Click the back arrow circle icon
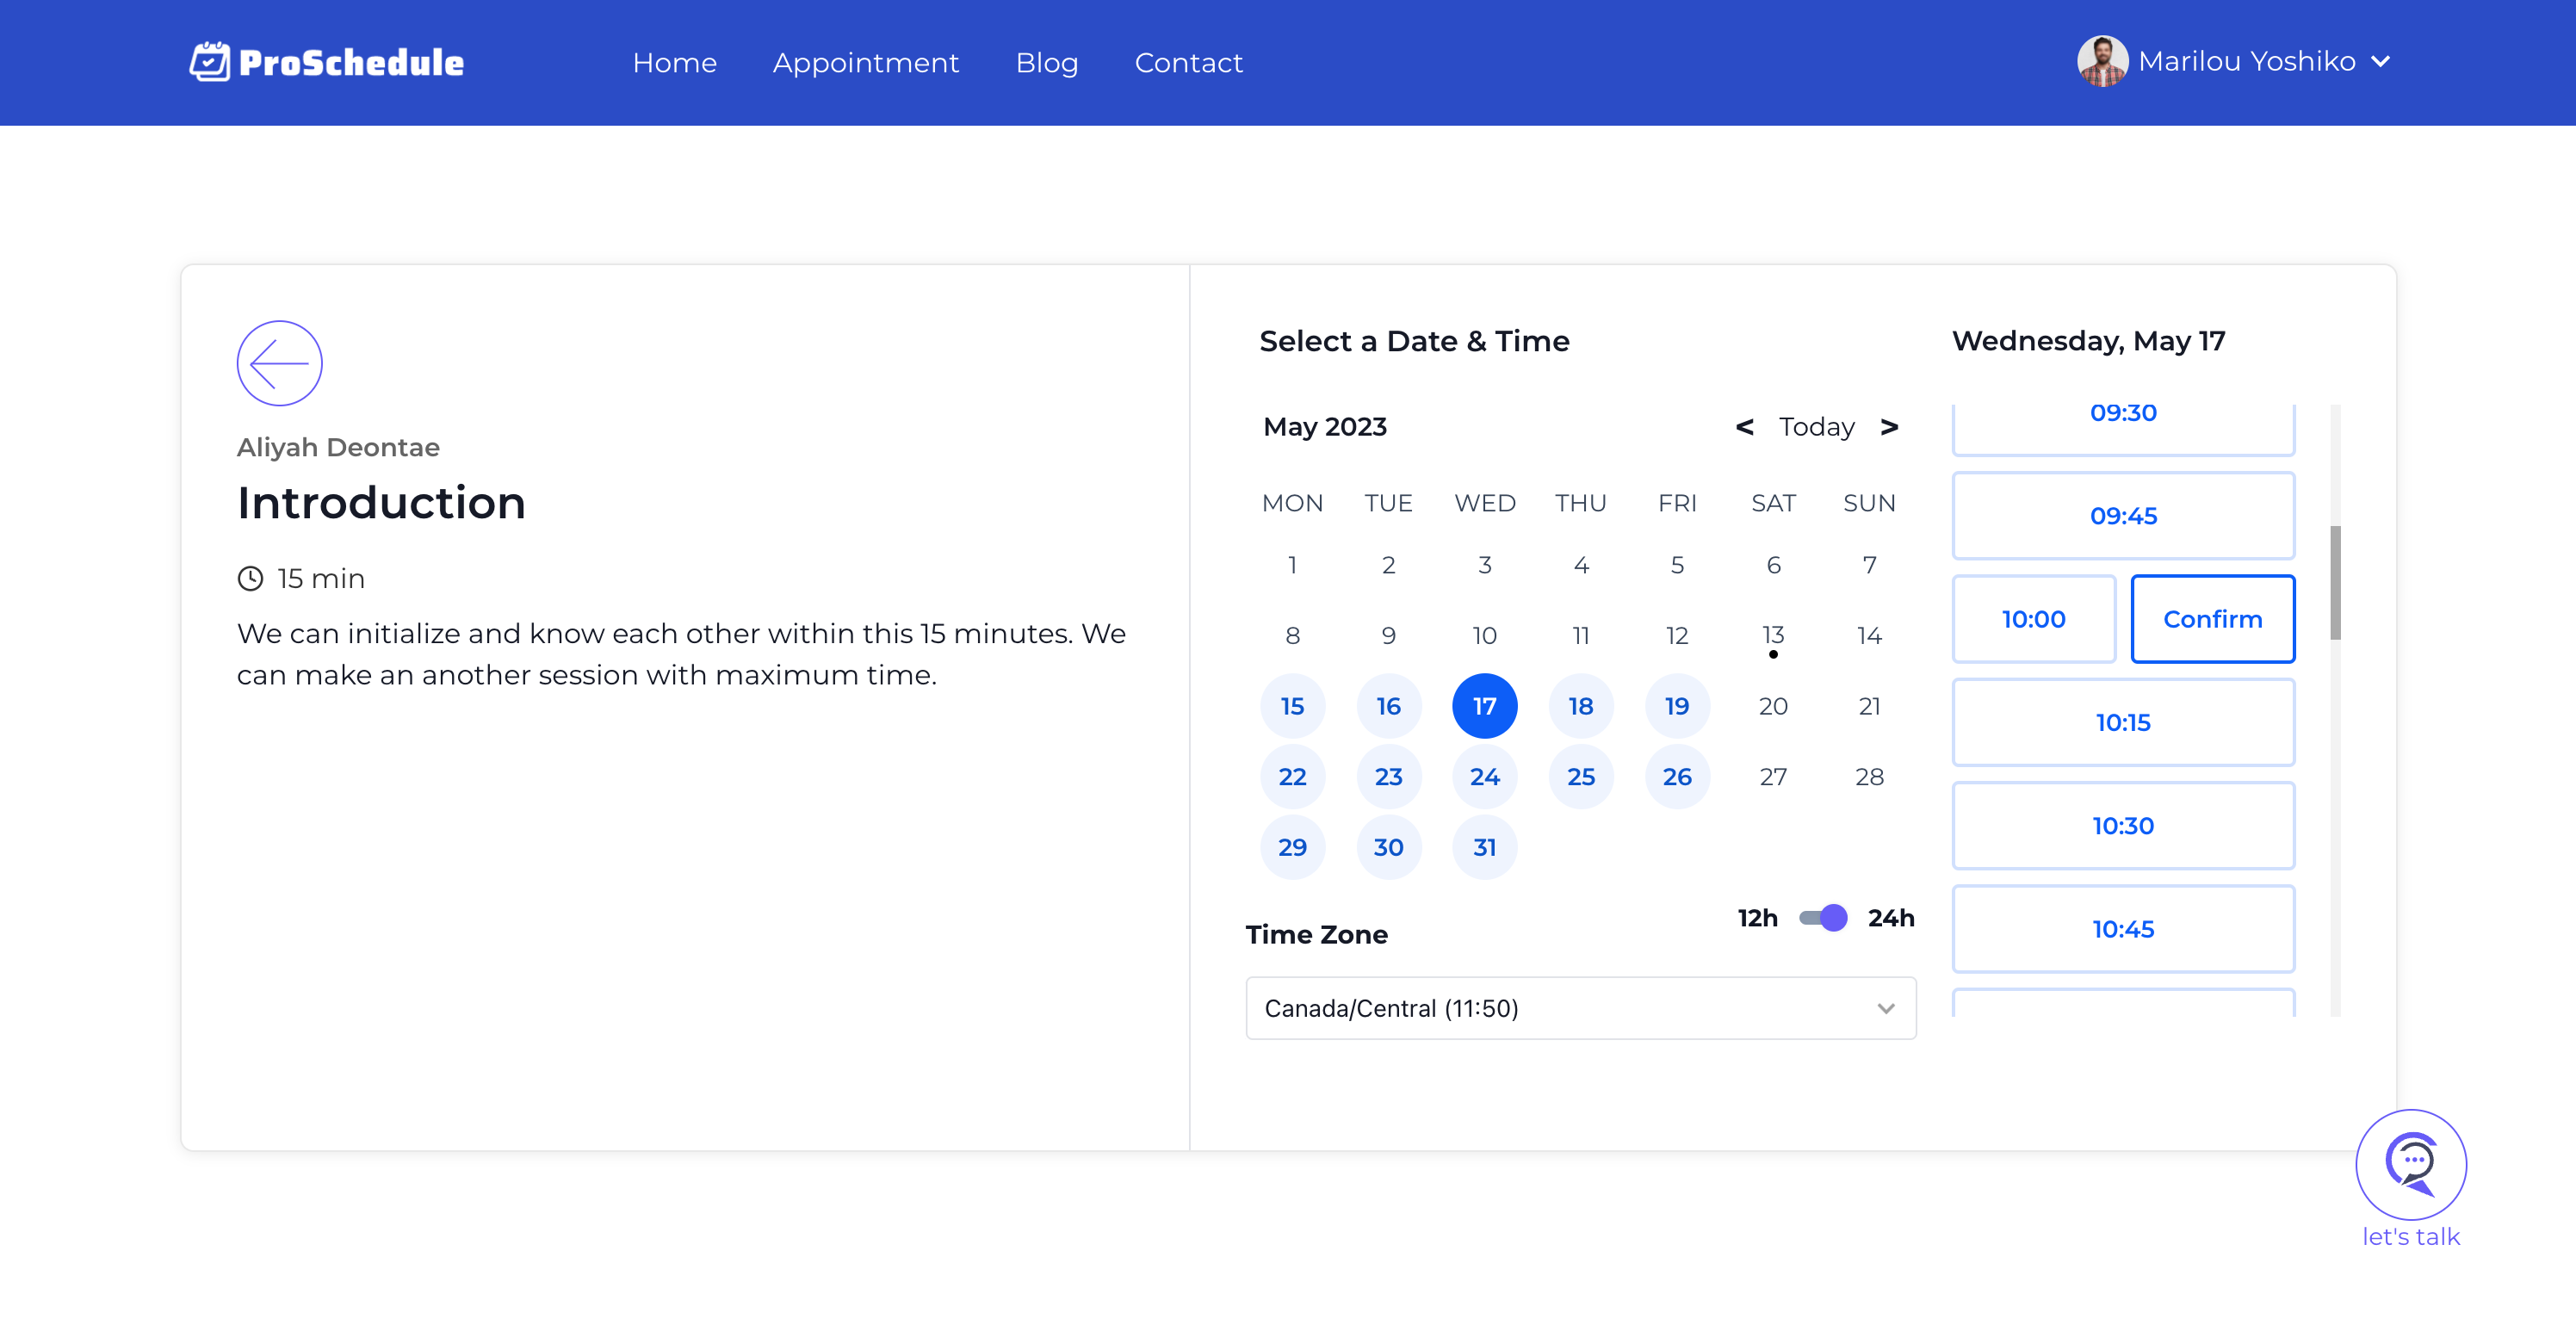Screen dimensions: 2576x1319 [x=279, y=363]
